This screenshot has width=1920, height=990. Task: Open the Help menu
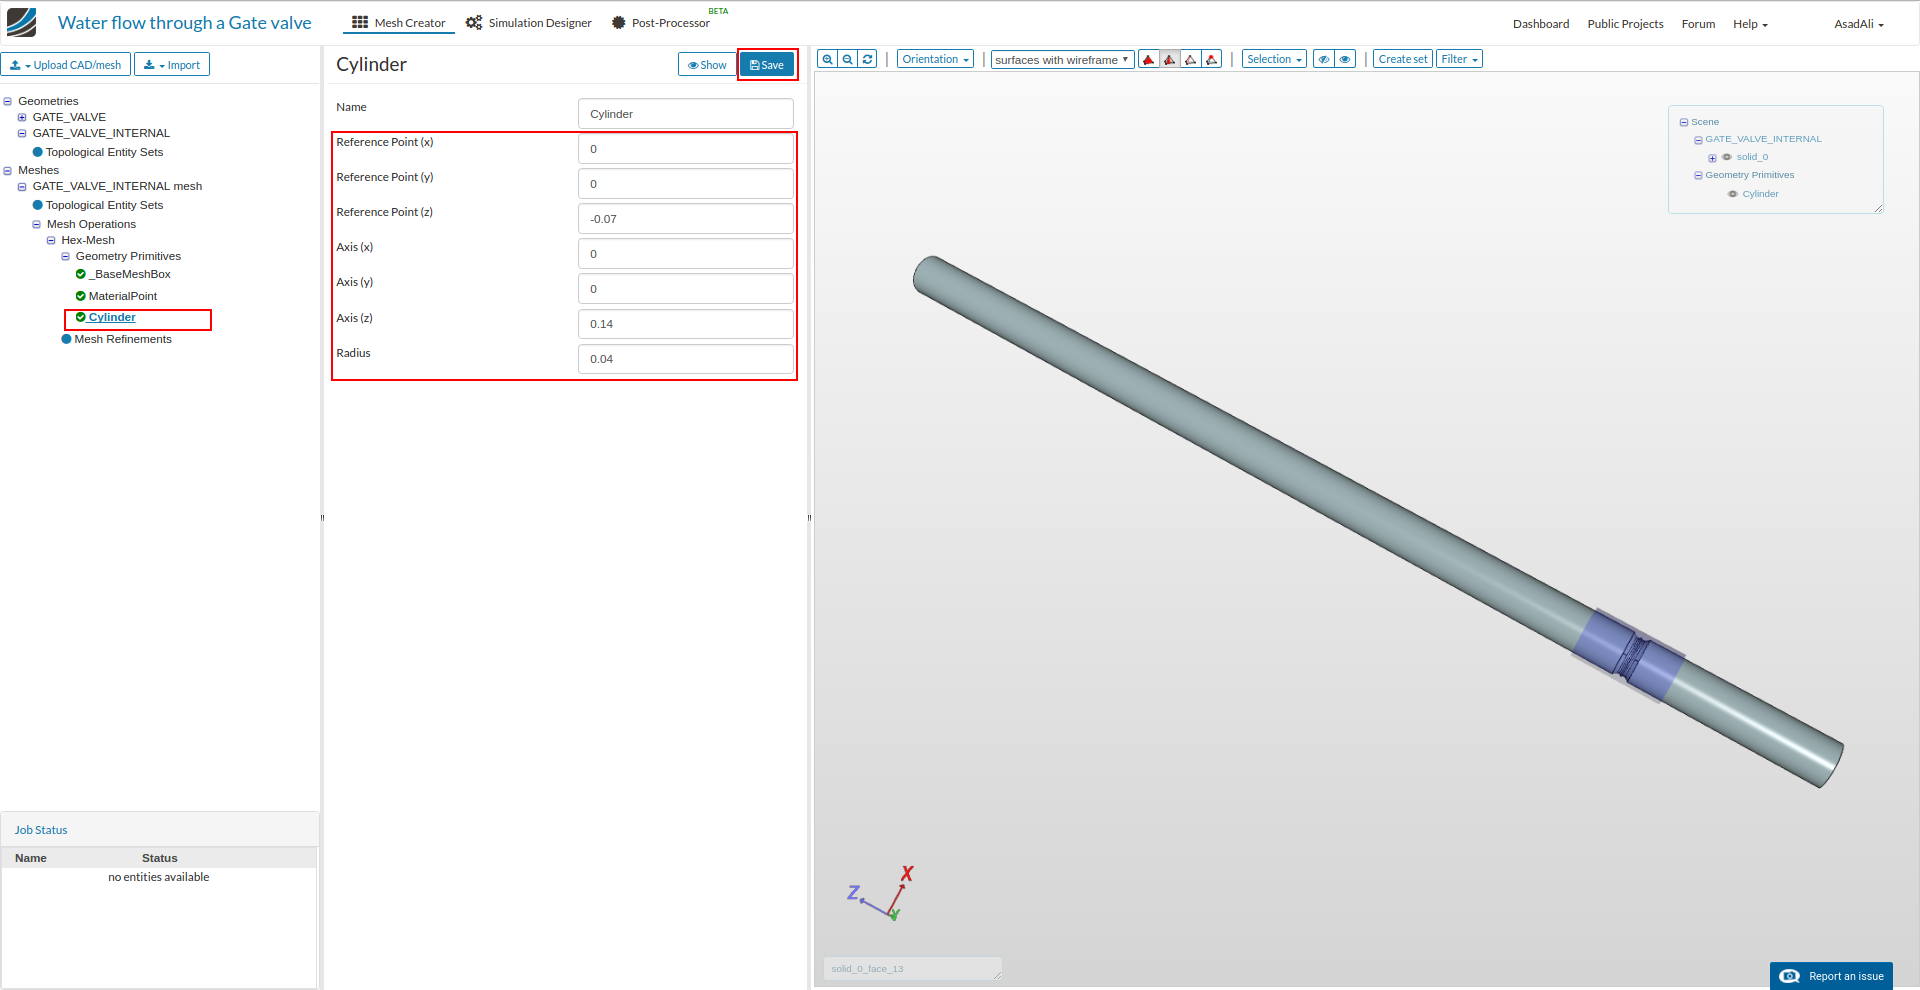[x=1750, y=24]
